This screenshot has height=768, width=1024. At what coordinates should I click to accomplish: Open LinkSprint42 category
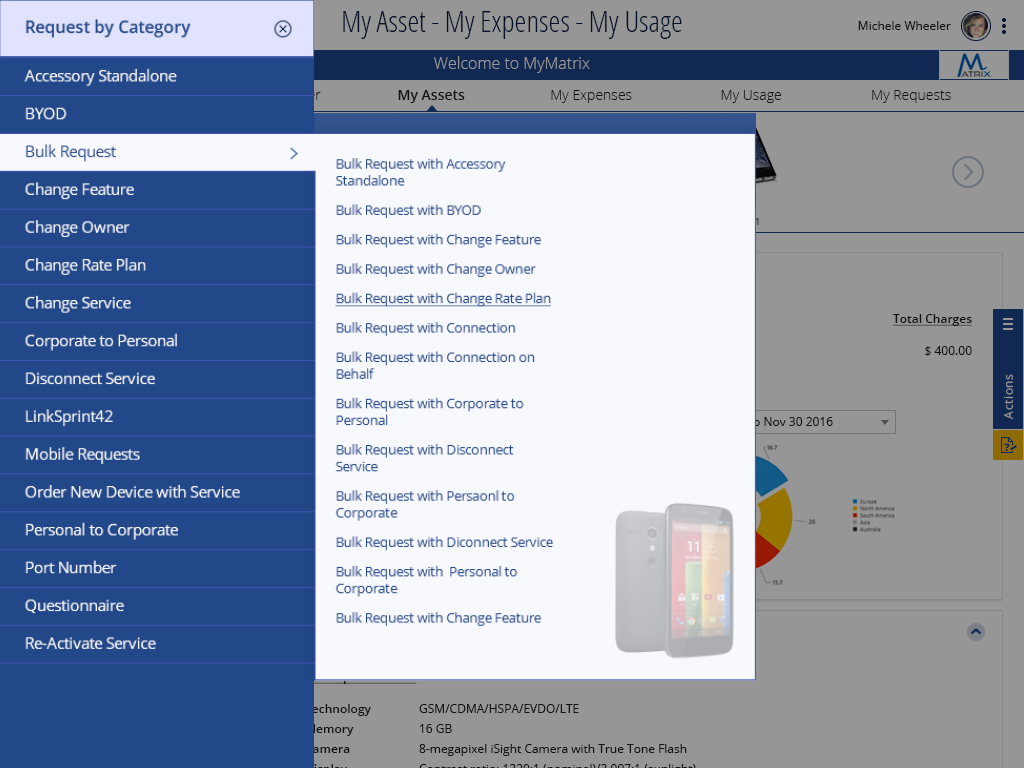click(x=157, y=417)
